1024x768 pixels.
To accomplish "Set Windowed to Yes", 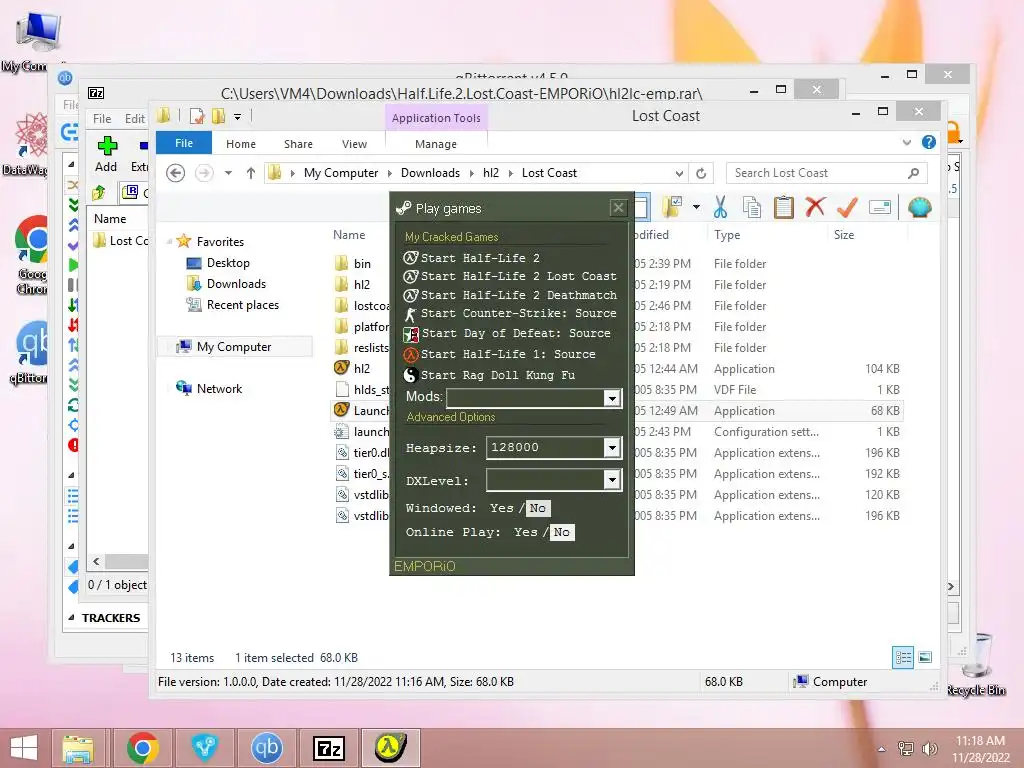I will coord(502,508).
